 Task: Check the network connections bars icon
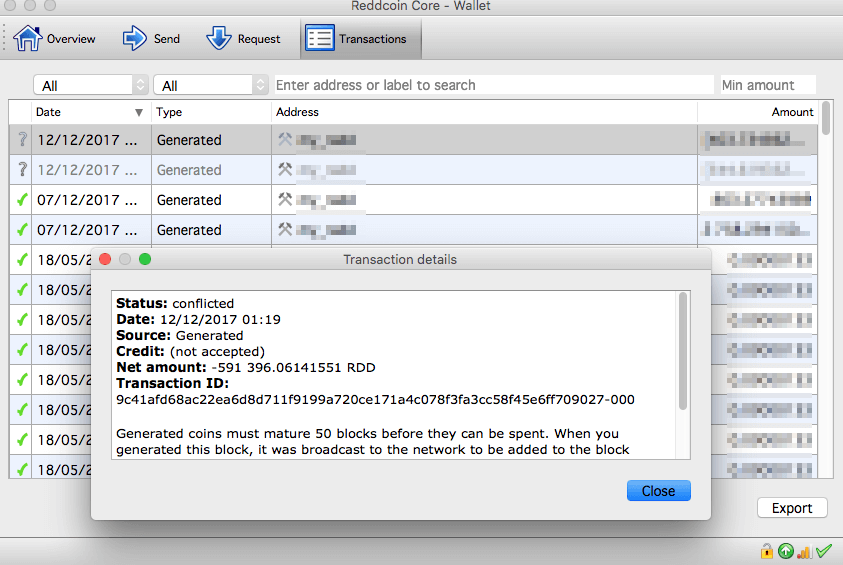[804, 552]
